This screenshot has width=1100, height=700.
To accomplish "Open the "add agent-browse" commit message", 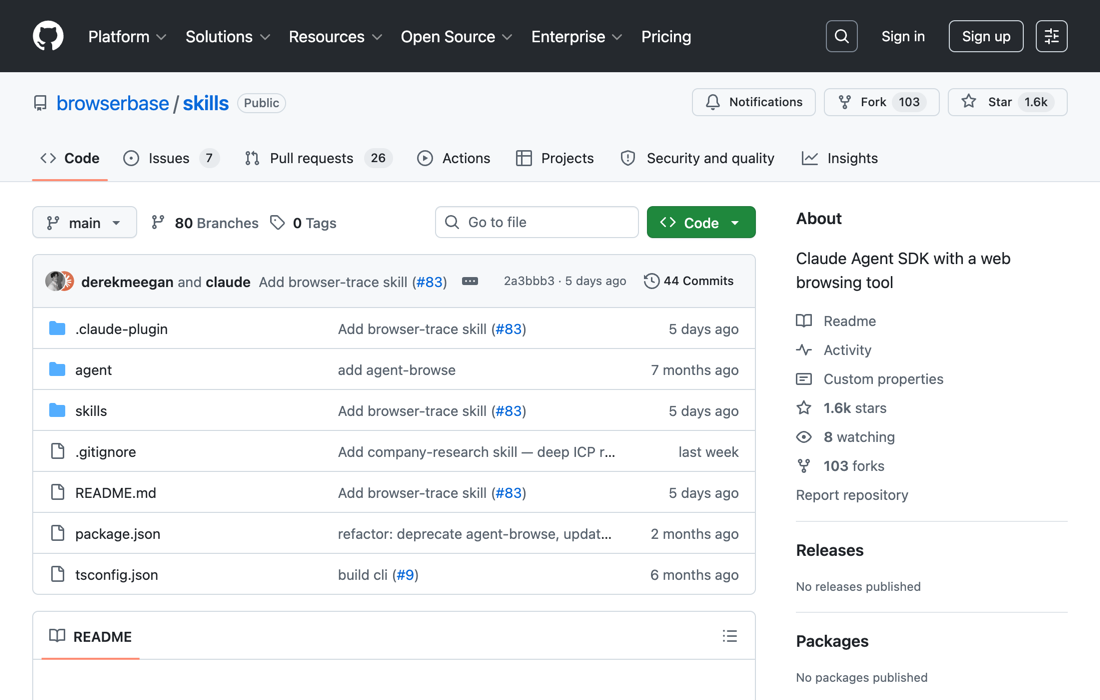I will coord(396,370).
